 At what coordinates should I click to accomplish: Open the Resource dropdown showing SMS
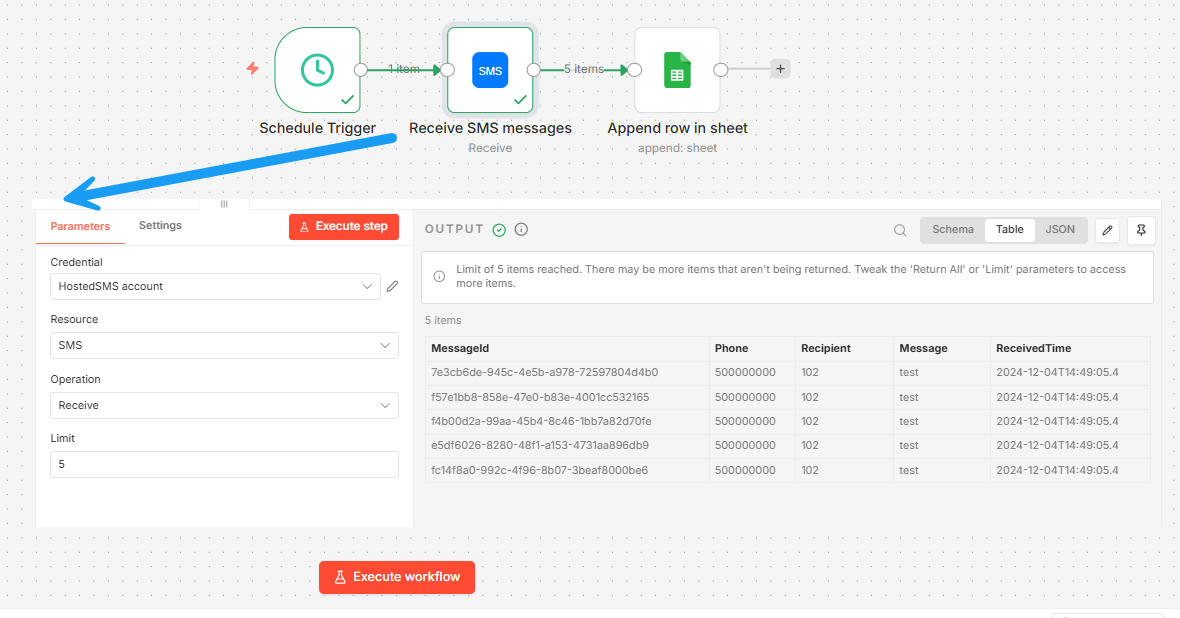click(224, 346)
